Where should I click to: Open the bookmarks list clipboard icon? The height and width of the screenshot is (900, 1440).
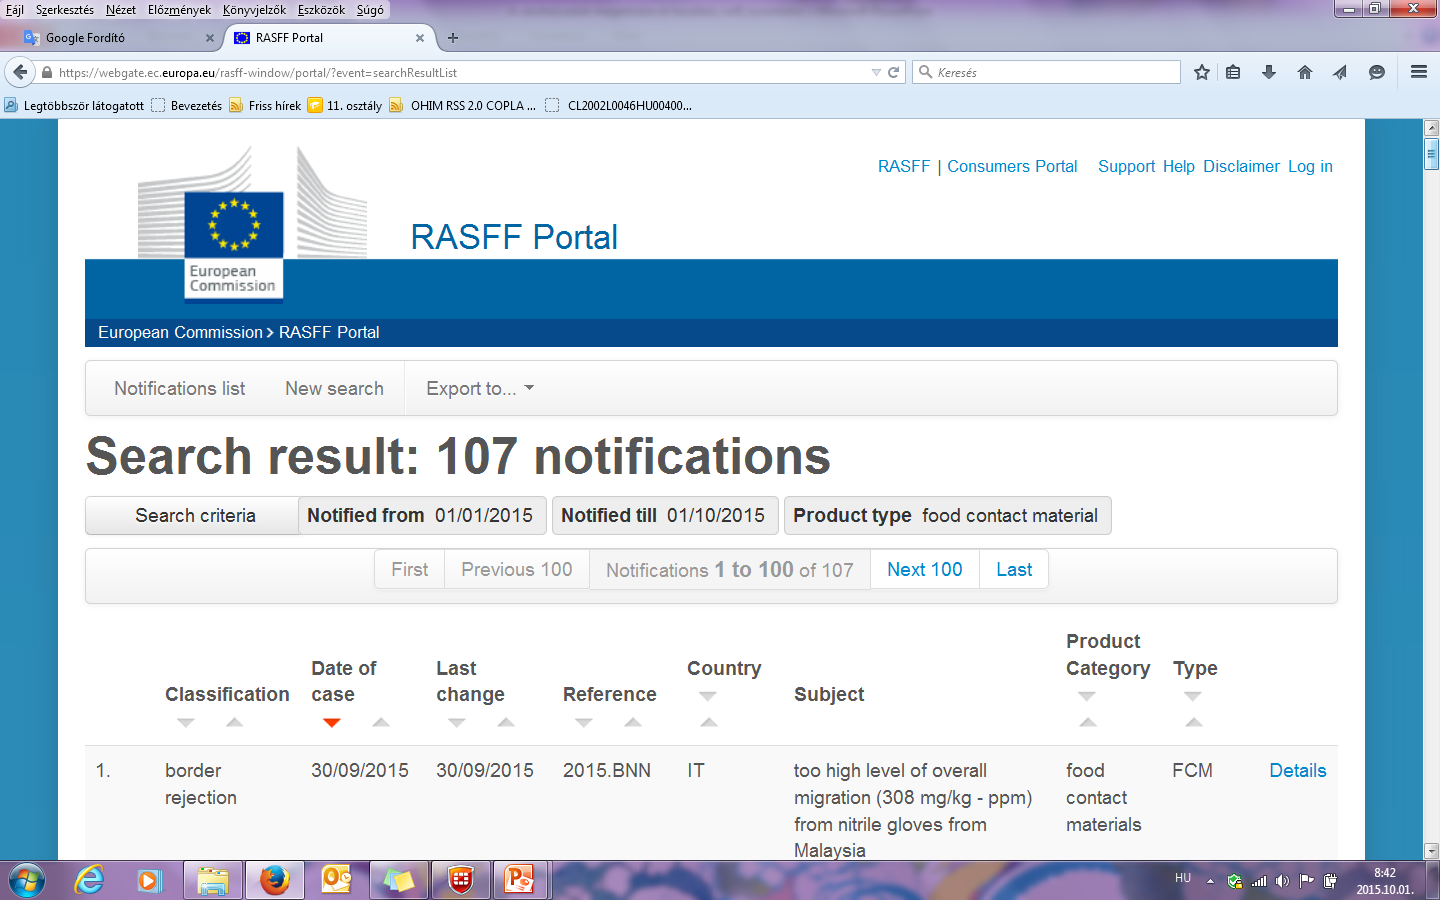click(1233, 72)
